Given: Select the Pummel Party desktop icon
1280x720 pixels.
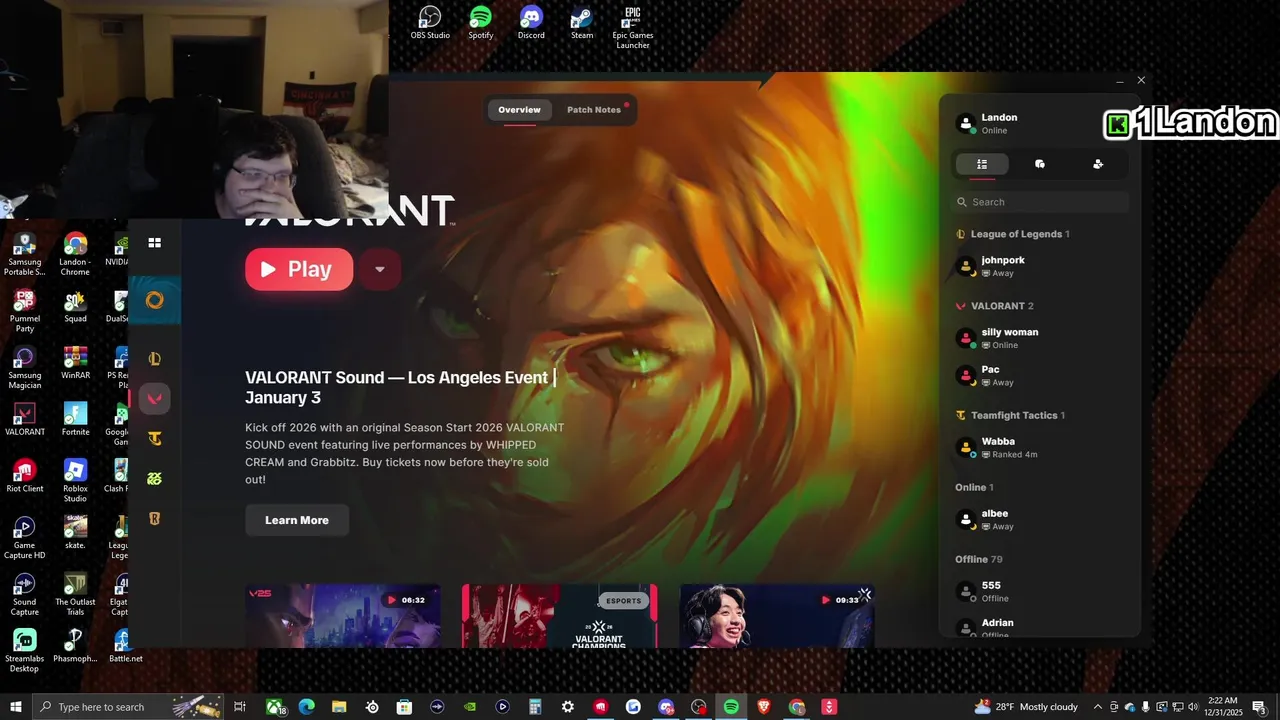Looking at the screenshot, I should [x=24, y=310].
